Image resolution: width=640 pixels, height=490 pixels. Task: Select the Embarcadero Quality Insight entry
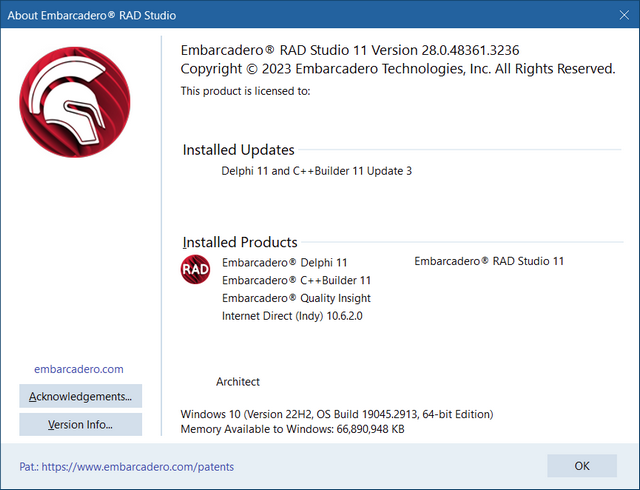tap(296, 298)
